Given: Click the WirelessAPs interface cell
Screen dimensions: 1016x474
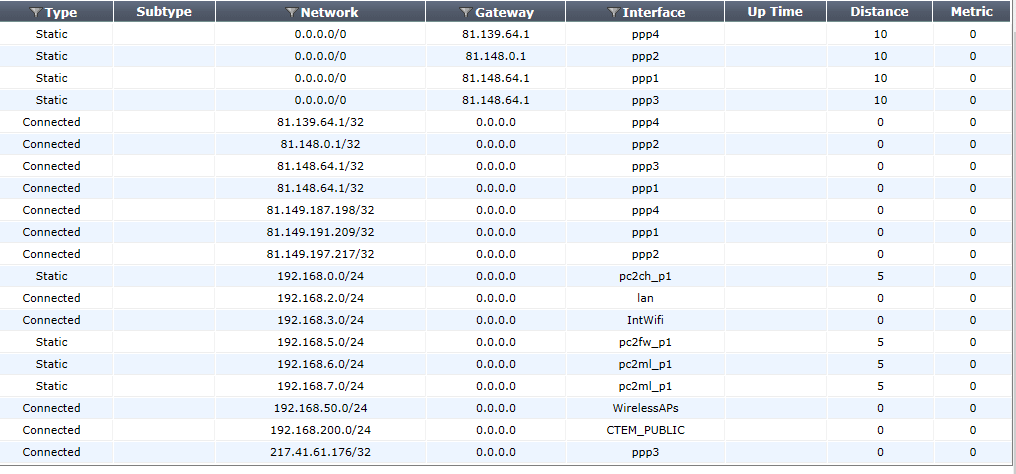Looking at the screenshot, I should pos(645,408).
